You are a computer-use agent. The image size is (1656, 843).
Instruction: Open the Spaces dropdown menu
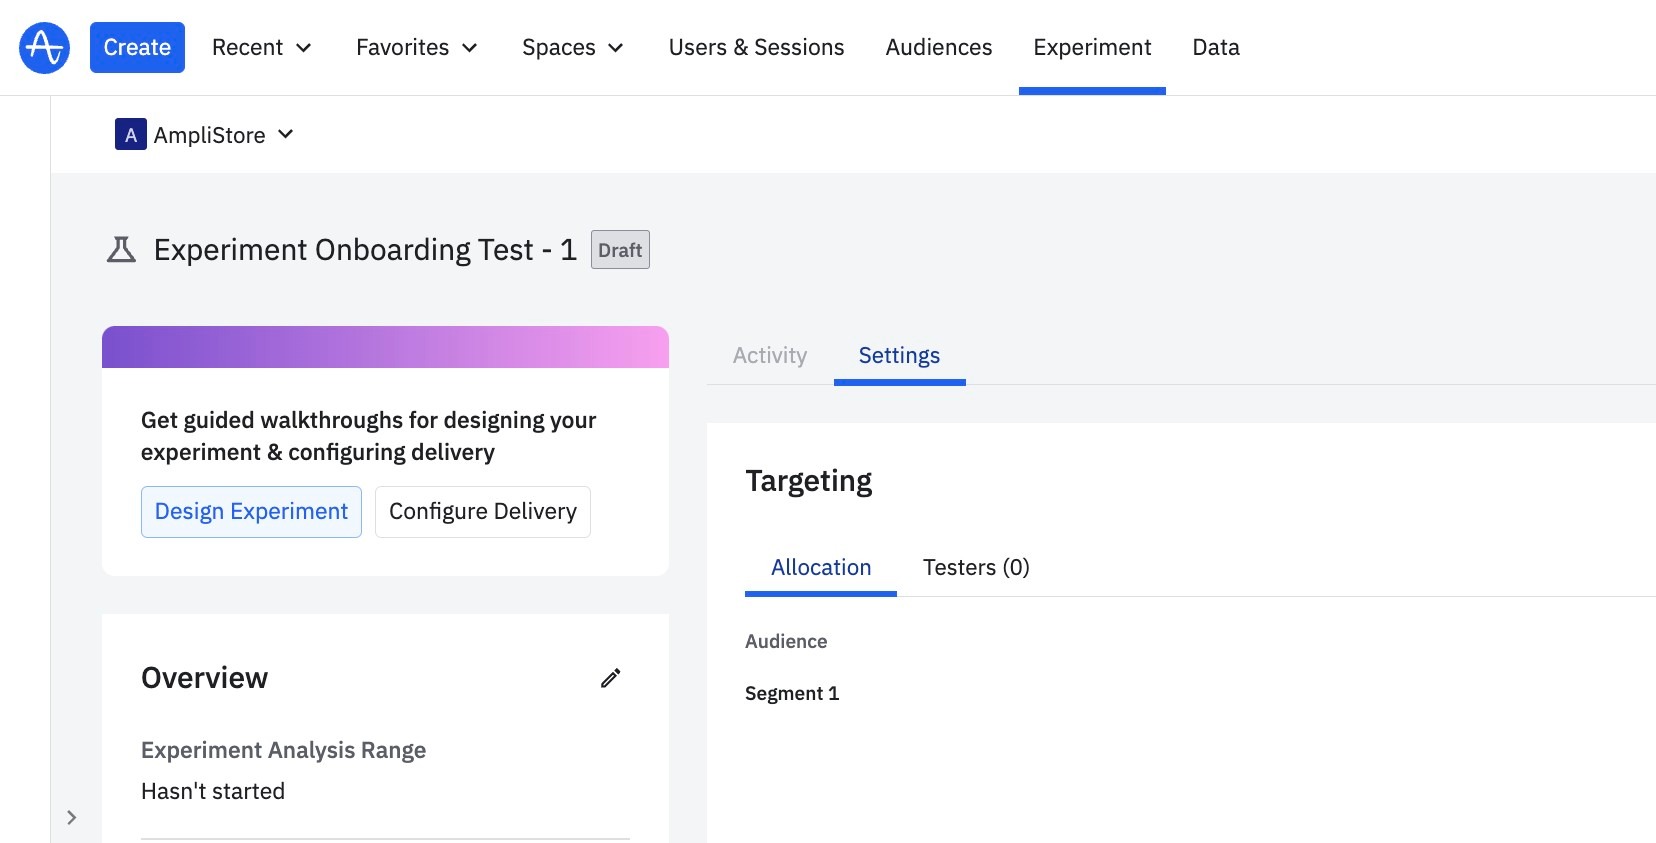[x=573, y=47]
